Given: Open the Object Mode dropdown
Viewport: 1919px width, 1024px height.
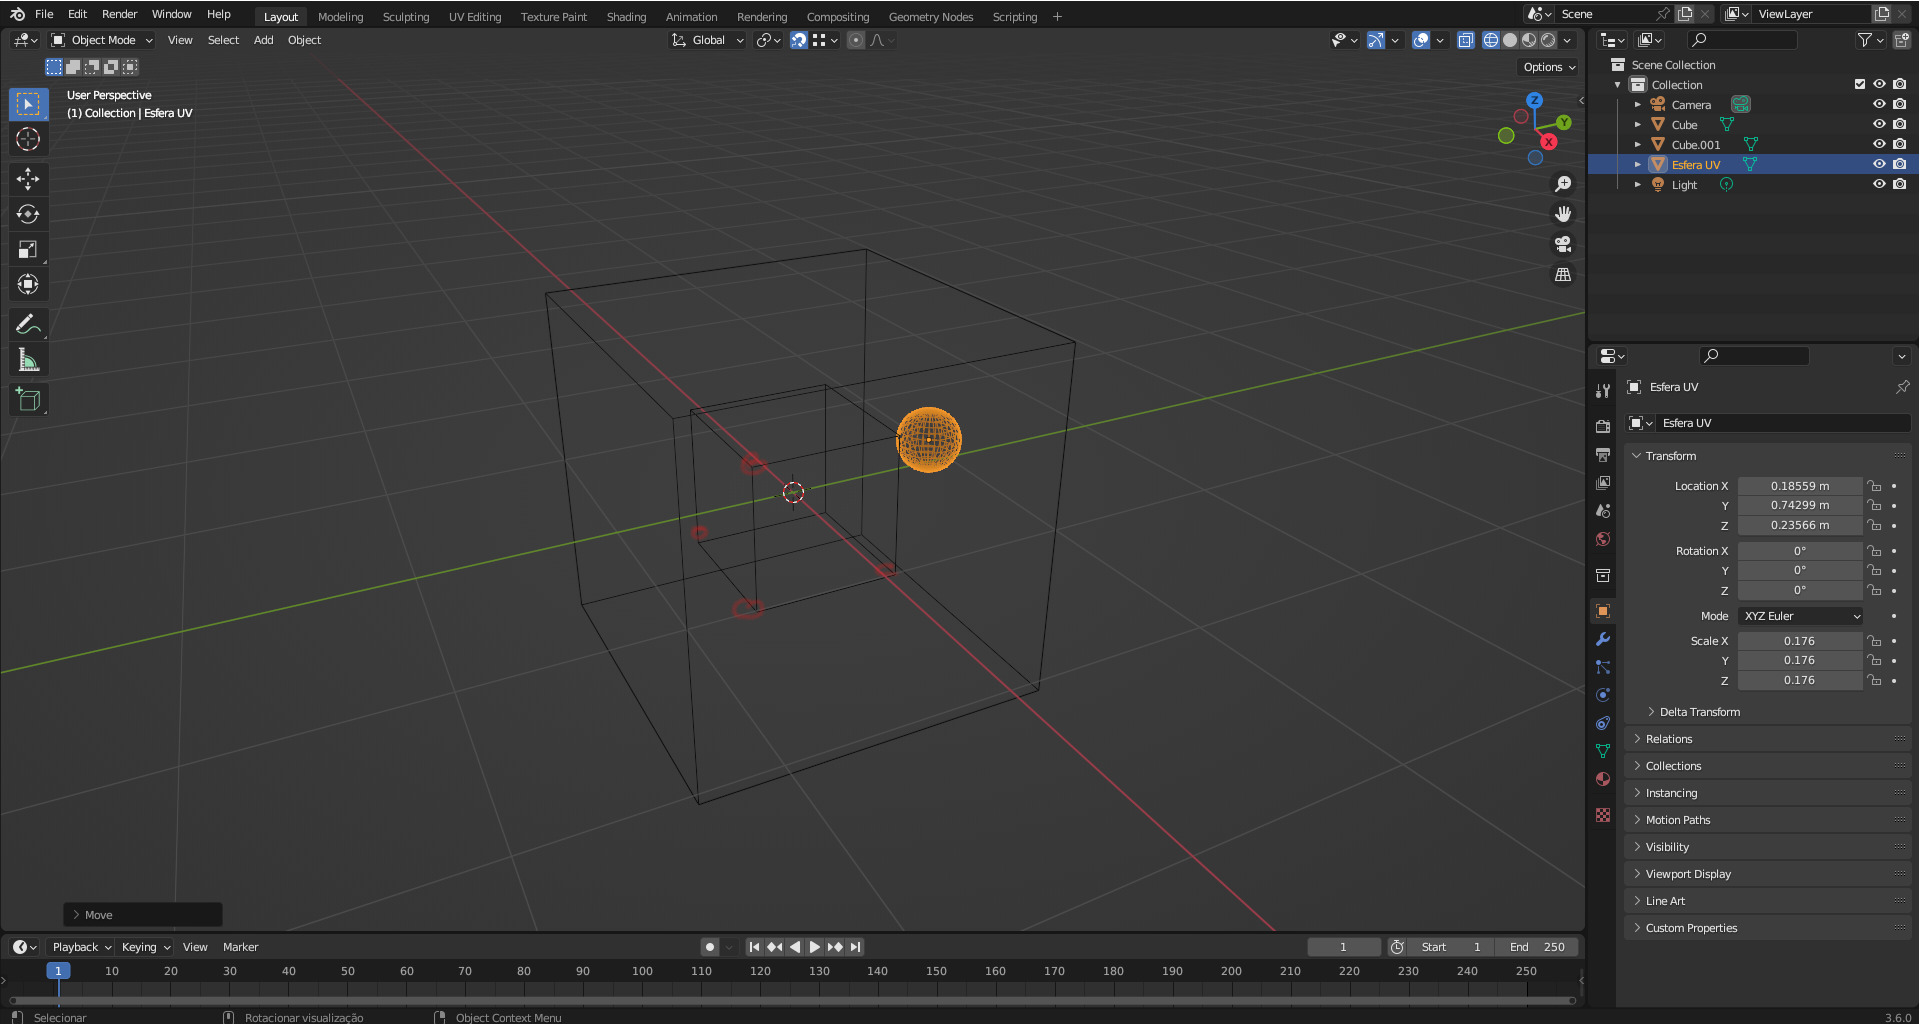Looking at the screenshot, I should point(102,40).
